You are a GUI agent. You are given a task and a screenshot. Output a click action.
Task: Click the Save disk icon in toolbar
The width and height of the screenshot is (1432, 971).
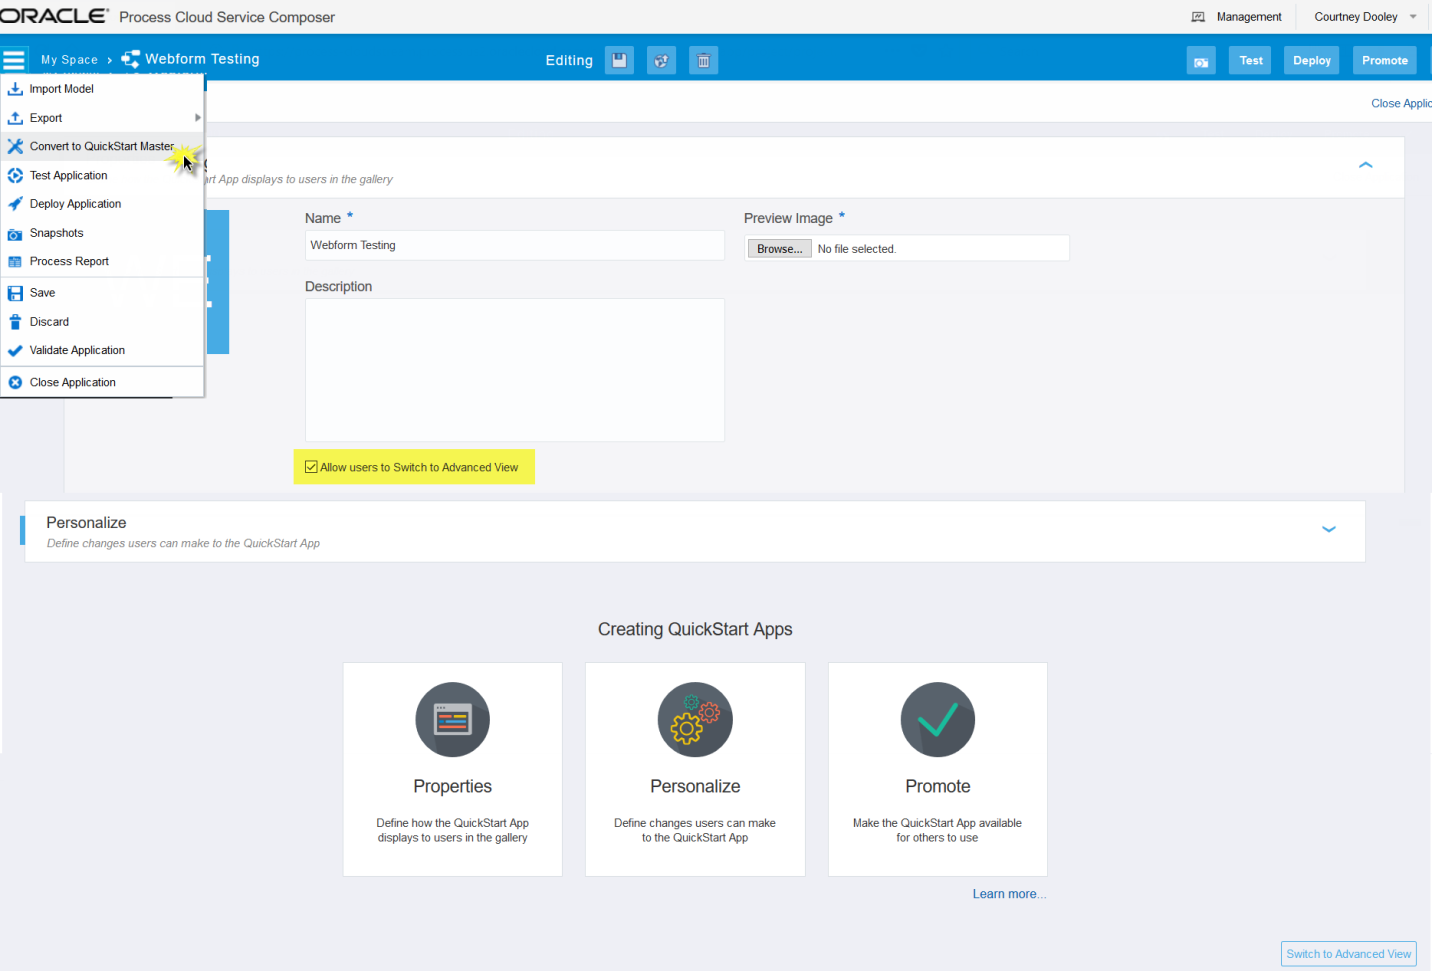pos(619,60)
